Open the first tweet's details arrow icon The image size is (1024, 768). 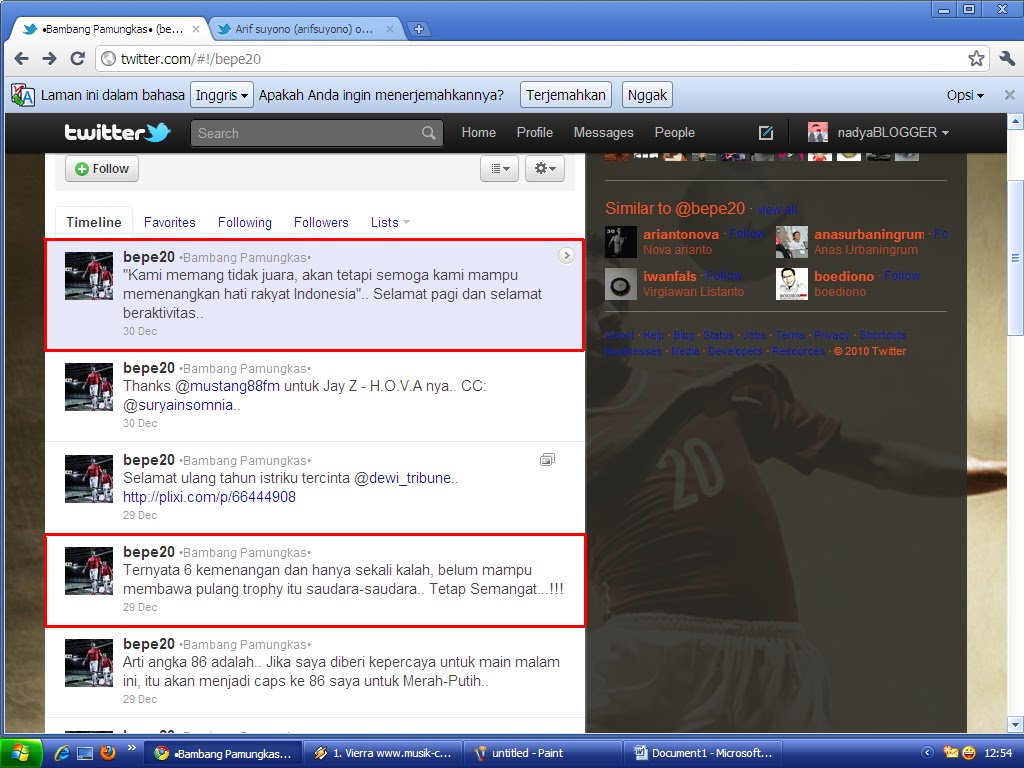566,256
